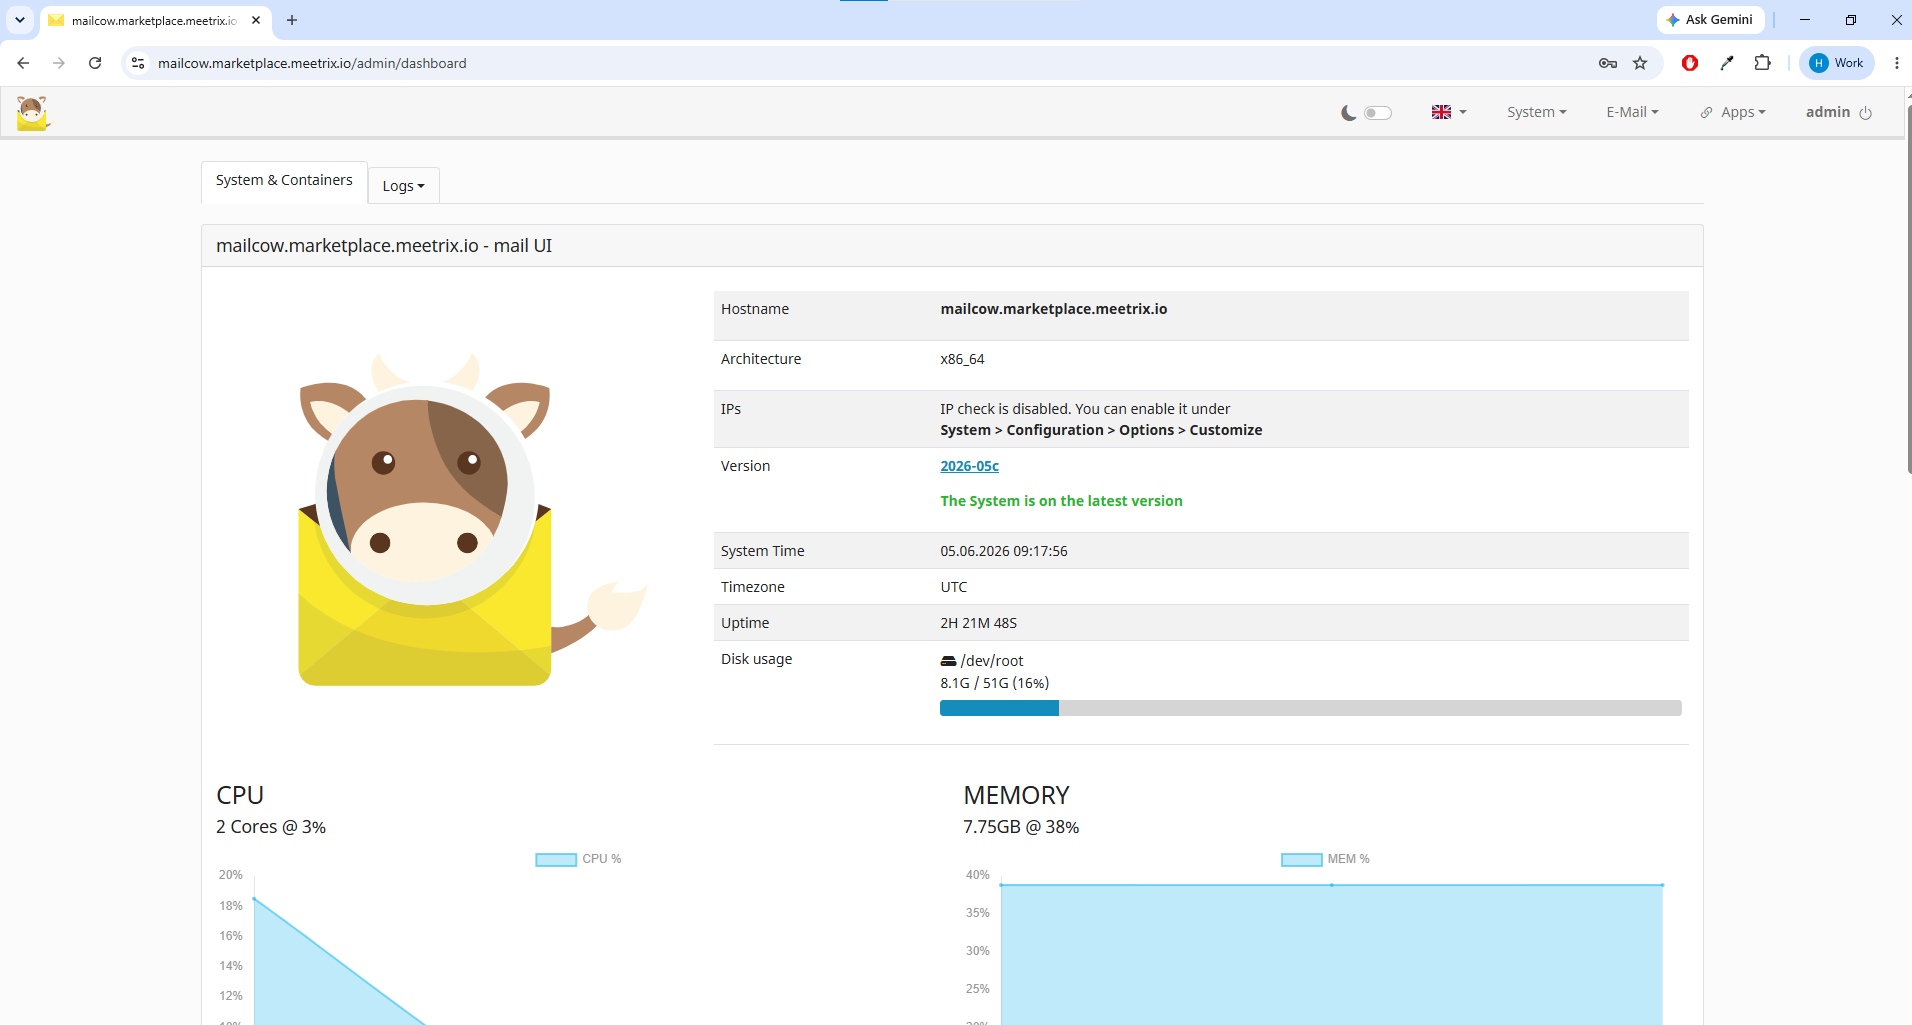Open a new browser tab
1912x1025 pixels.
click(292, 20)
